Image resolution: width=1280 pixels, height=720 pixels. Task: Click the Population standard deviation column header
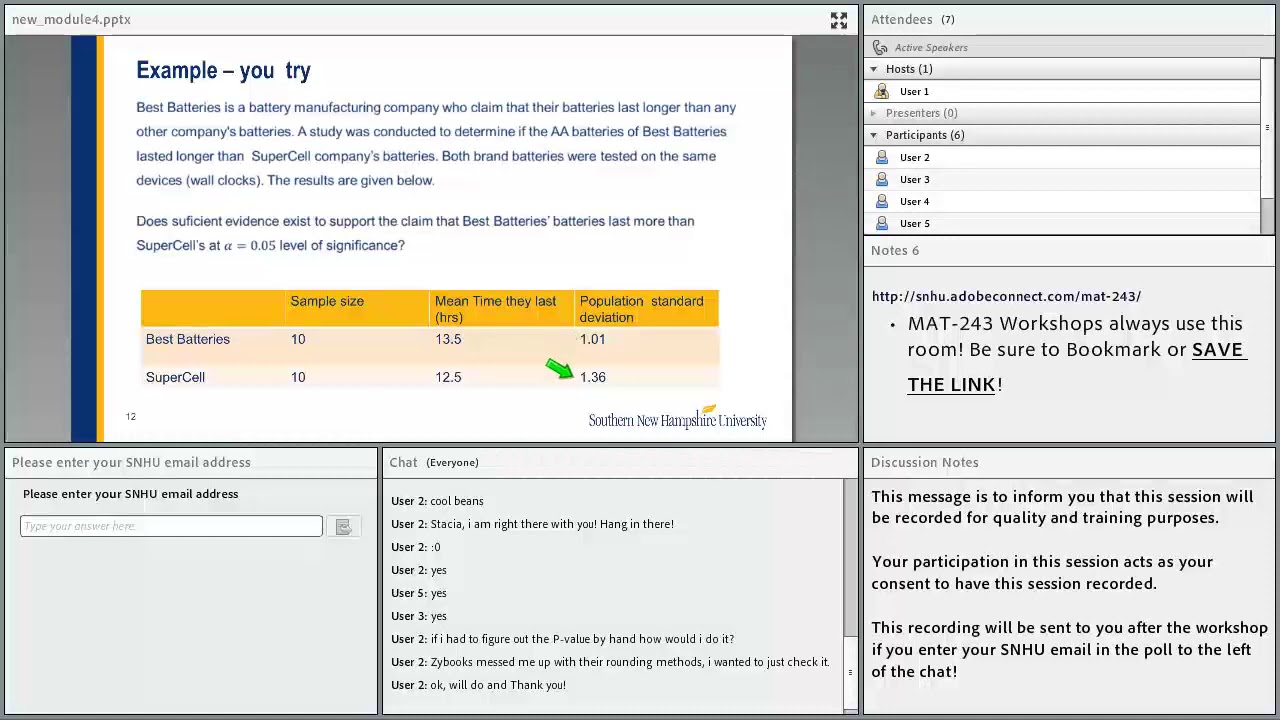pyautogui.click(x=642, y=309)
